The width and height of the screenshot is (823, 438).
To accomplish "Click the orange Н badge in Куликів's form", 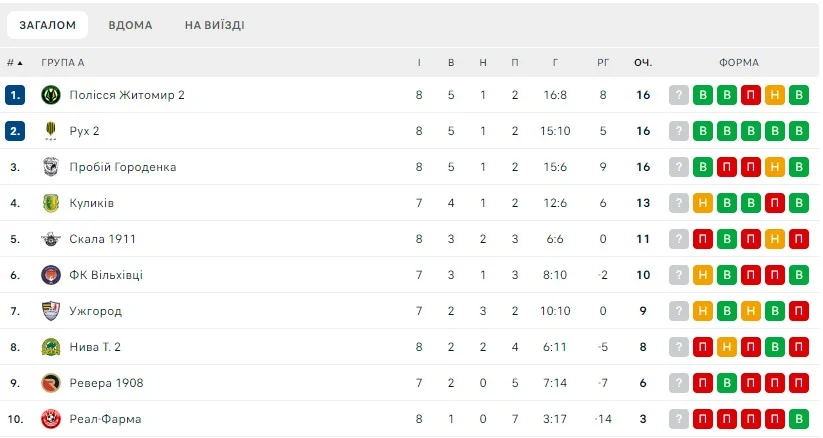I will click(703, 203).
